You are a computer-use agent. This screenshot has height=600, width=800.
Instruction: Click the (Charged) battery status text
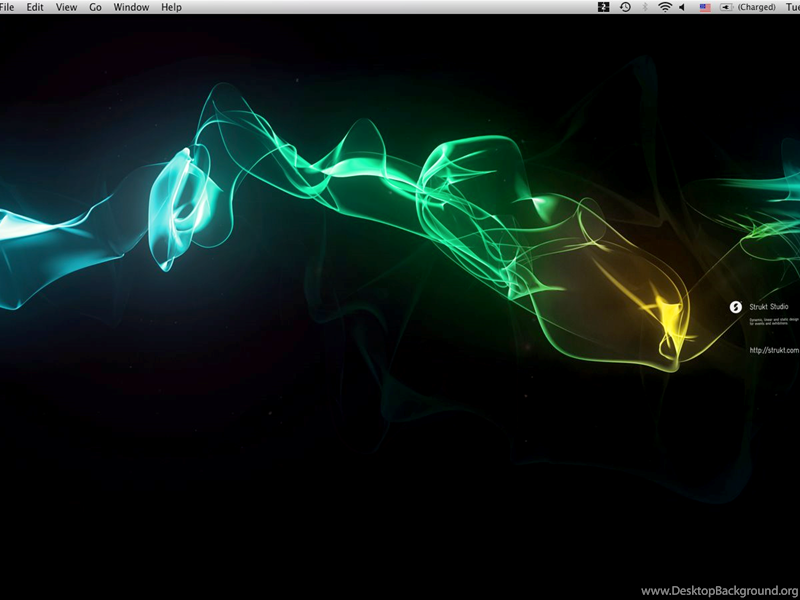click(x=757, y=7)
